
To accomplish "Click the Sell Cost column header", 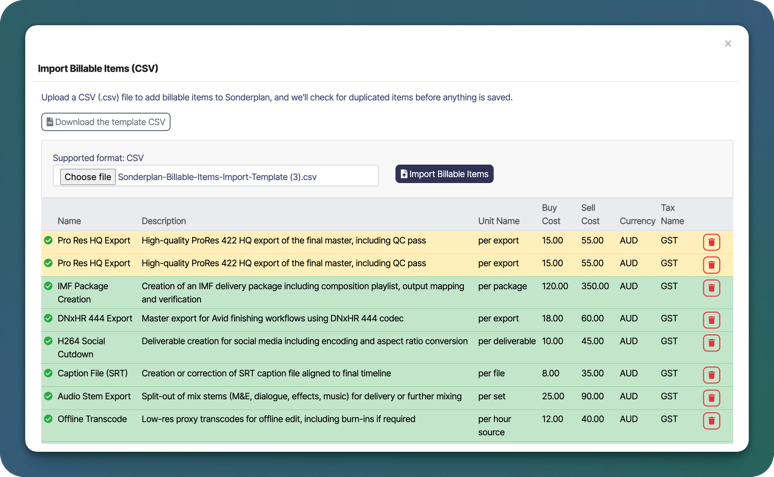I will 590,214.
